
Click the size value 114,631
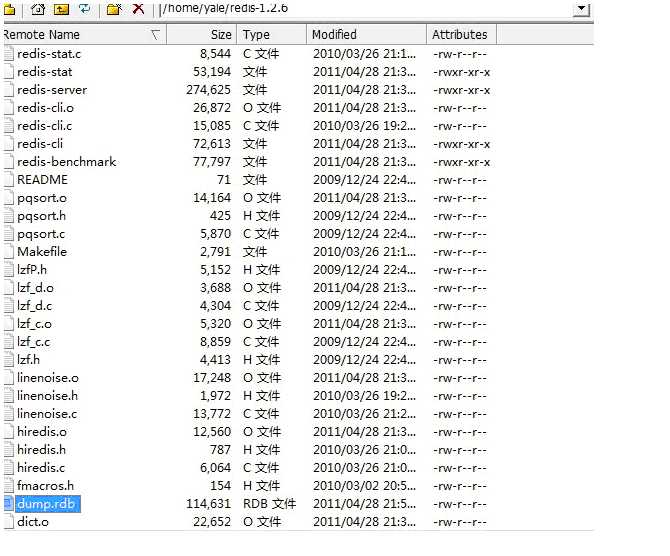[x=208, y=504]
